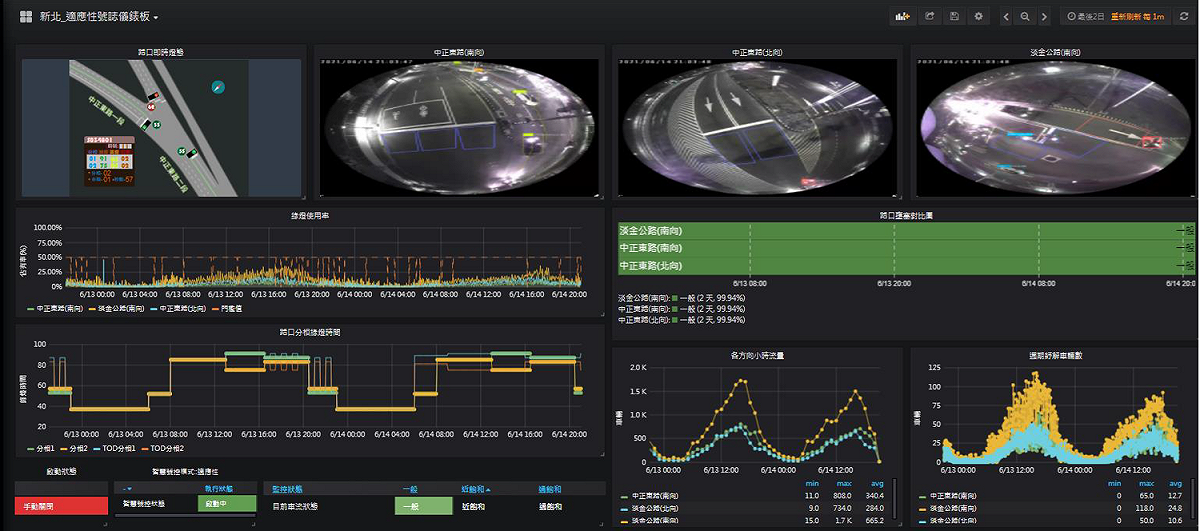Click the green 一般 traffic status cell
This screenshot has width=1200, height=531.
tap(423, 506)
